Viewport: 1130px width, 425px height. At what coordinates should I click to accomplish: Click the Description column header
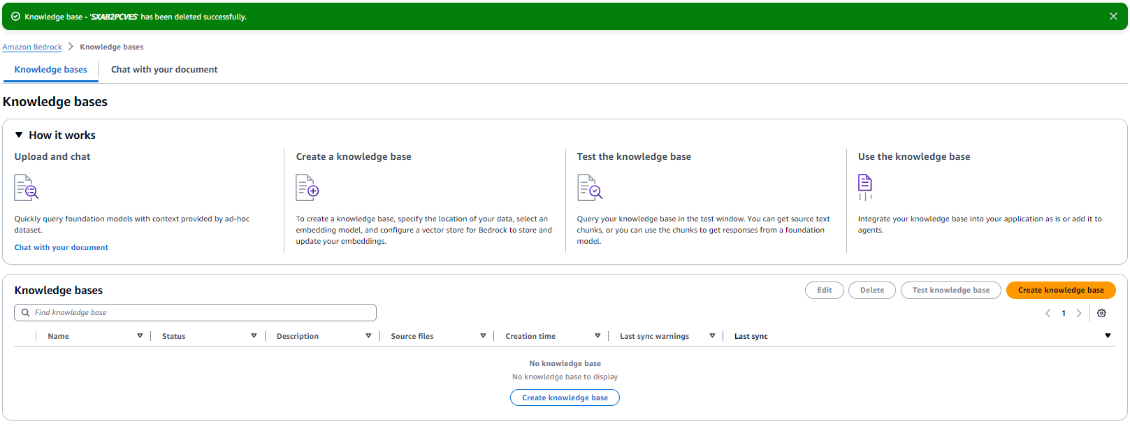[298, 336]
